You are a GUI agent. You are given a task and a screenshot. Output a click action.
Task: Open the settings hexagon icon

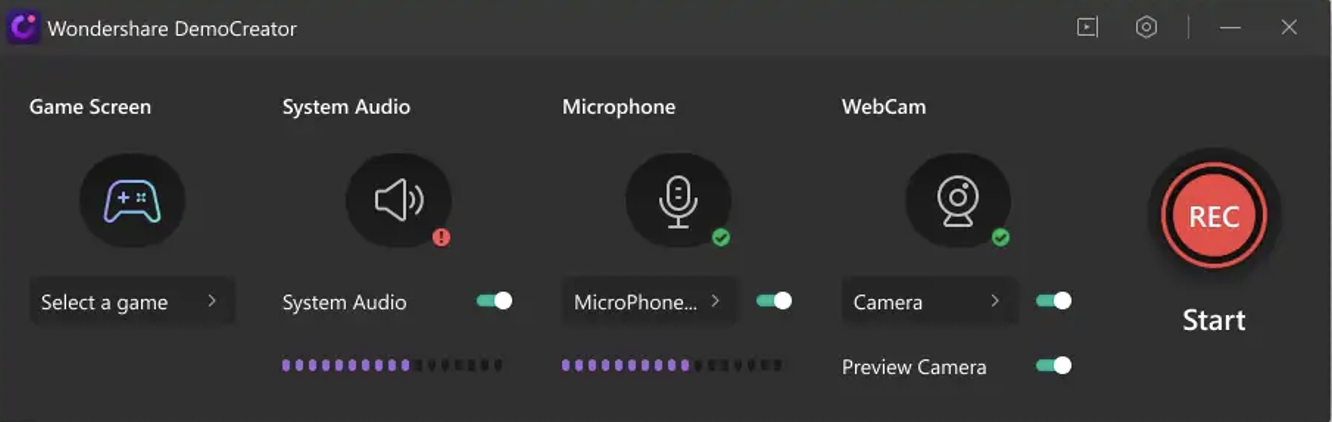pos(1146,28)
